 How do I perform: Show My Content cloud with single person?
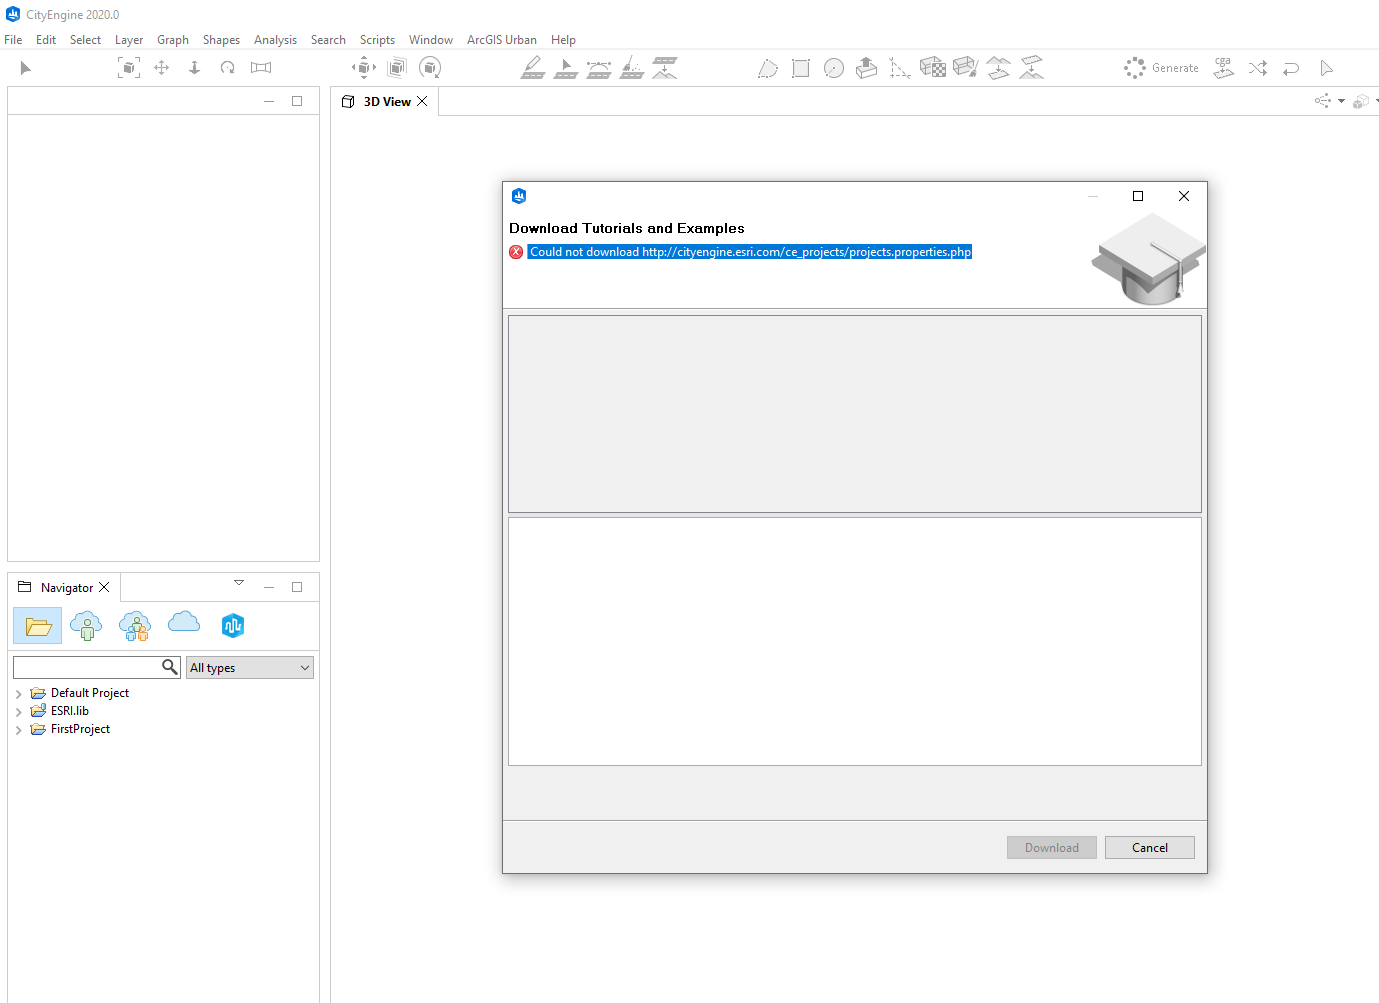[x=86, y=626]
